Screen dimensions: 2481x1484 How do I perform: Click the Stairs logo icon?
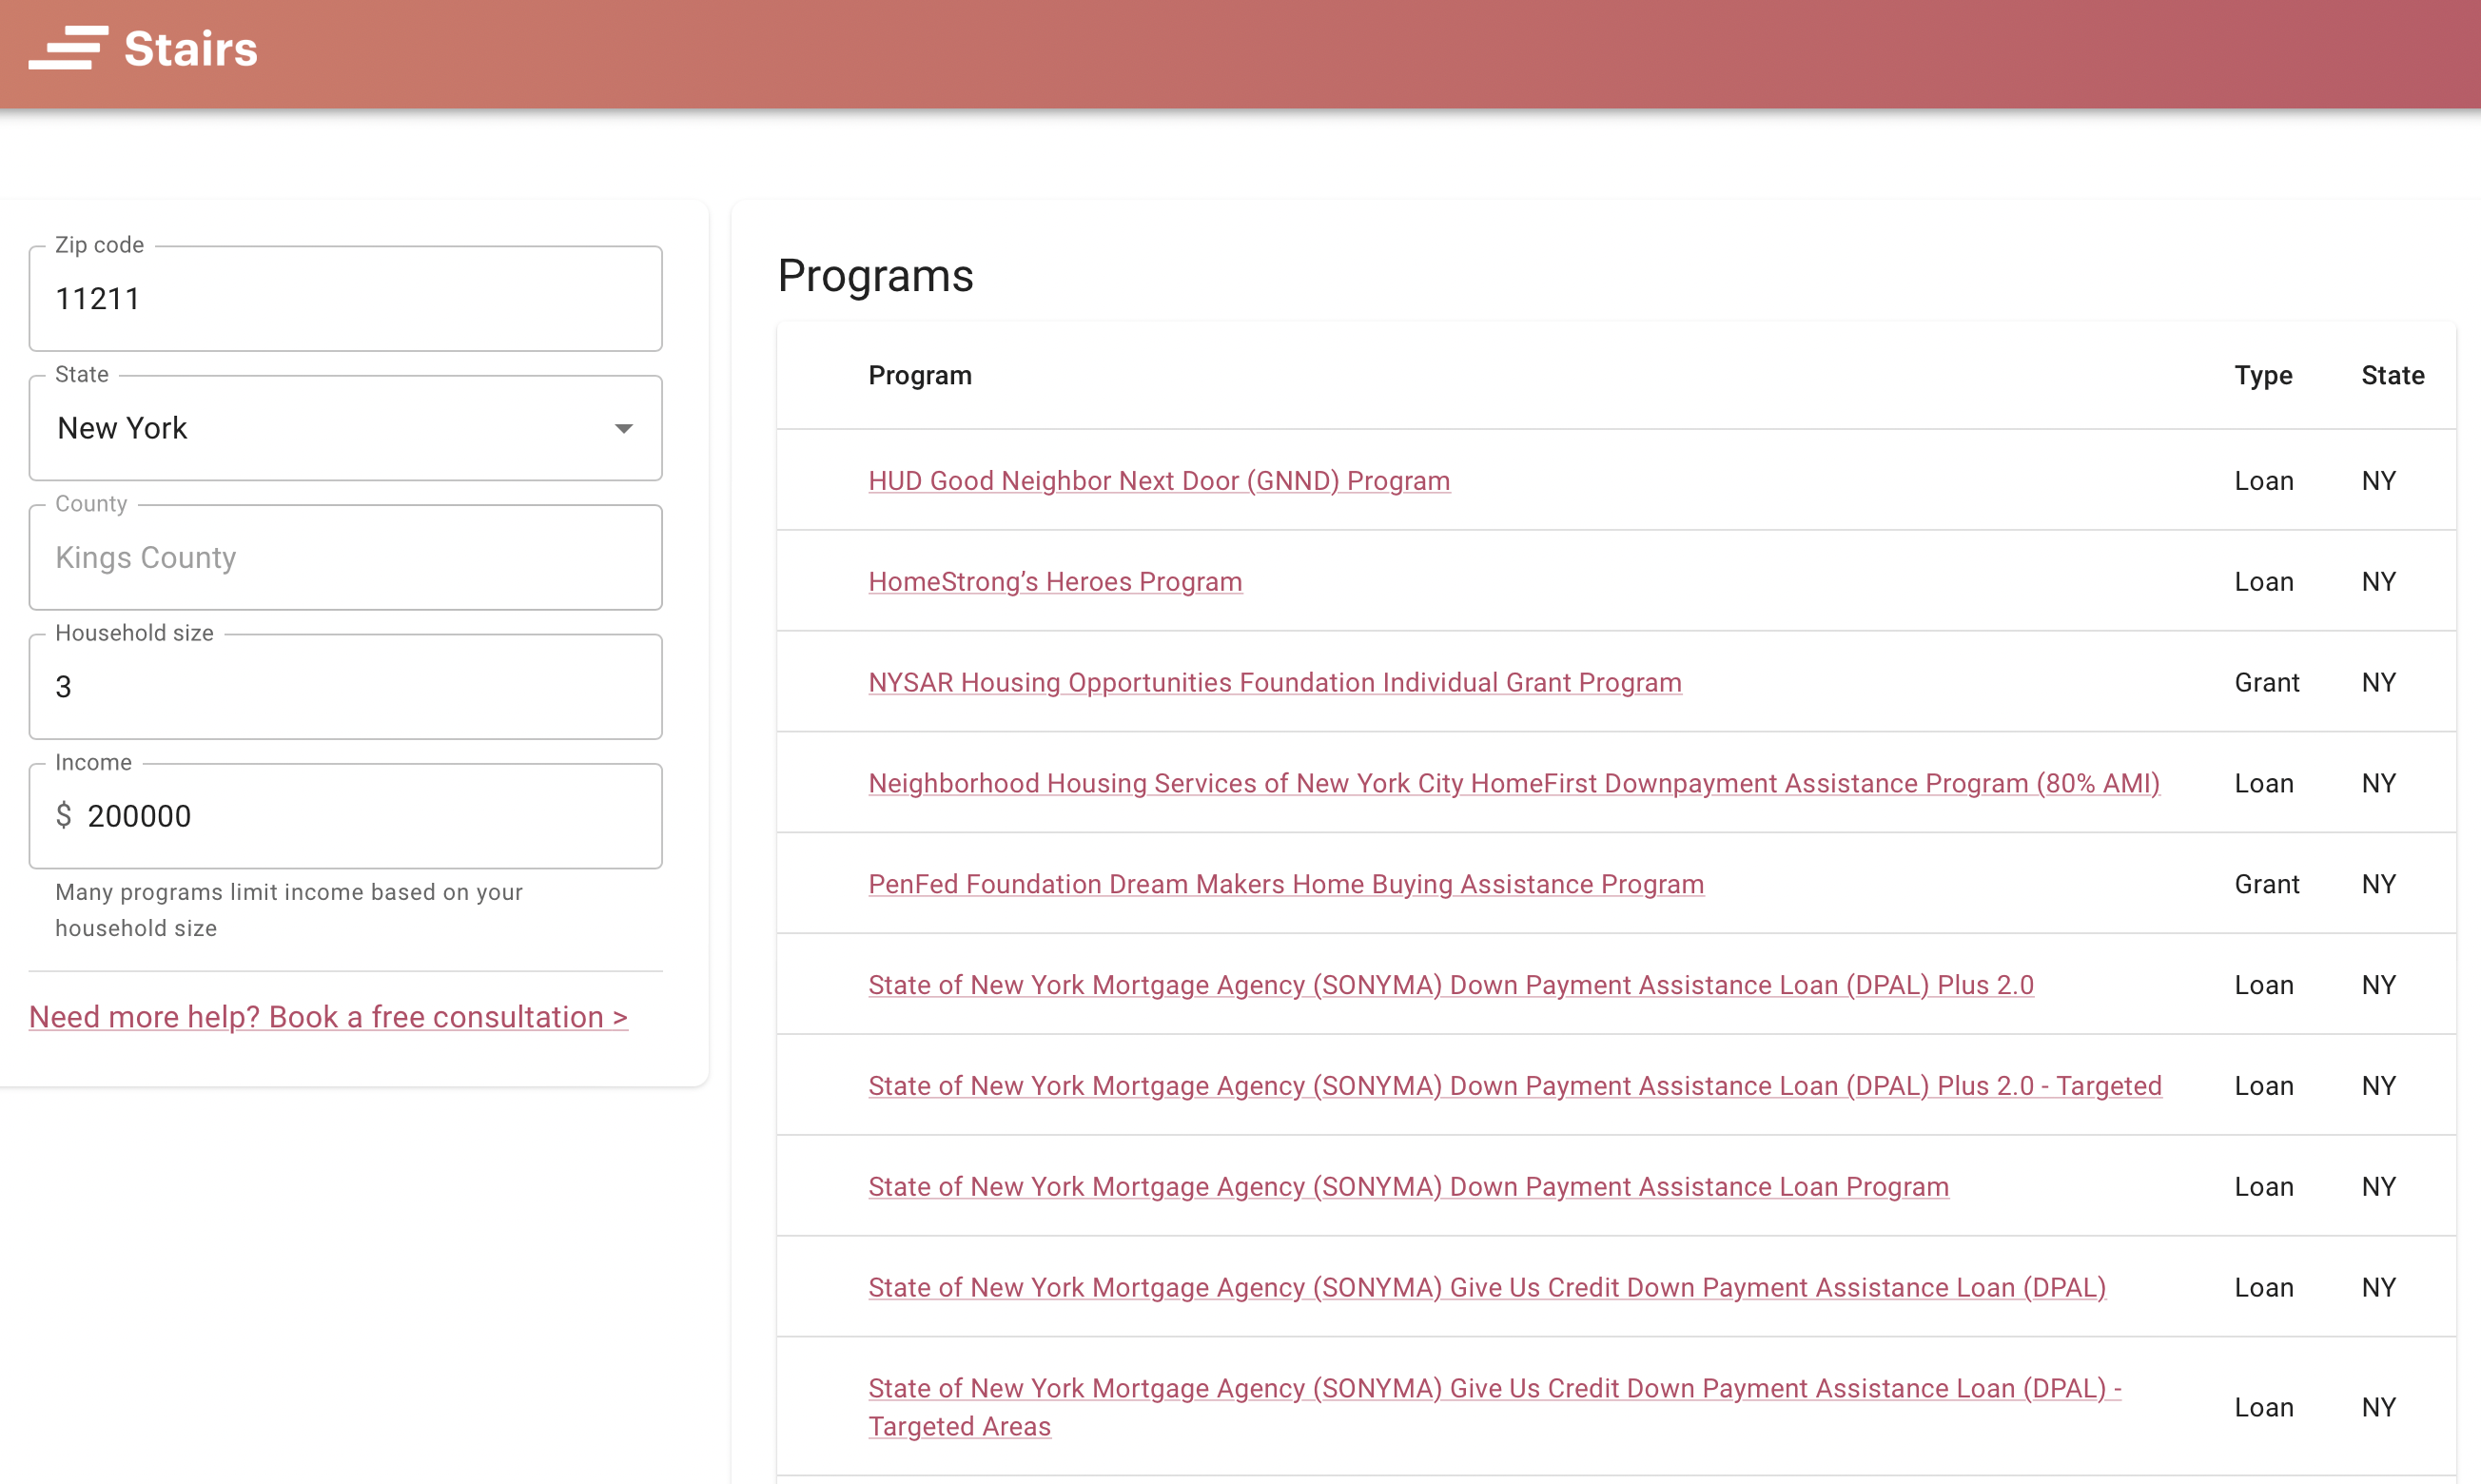tap(68, 48)
